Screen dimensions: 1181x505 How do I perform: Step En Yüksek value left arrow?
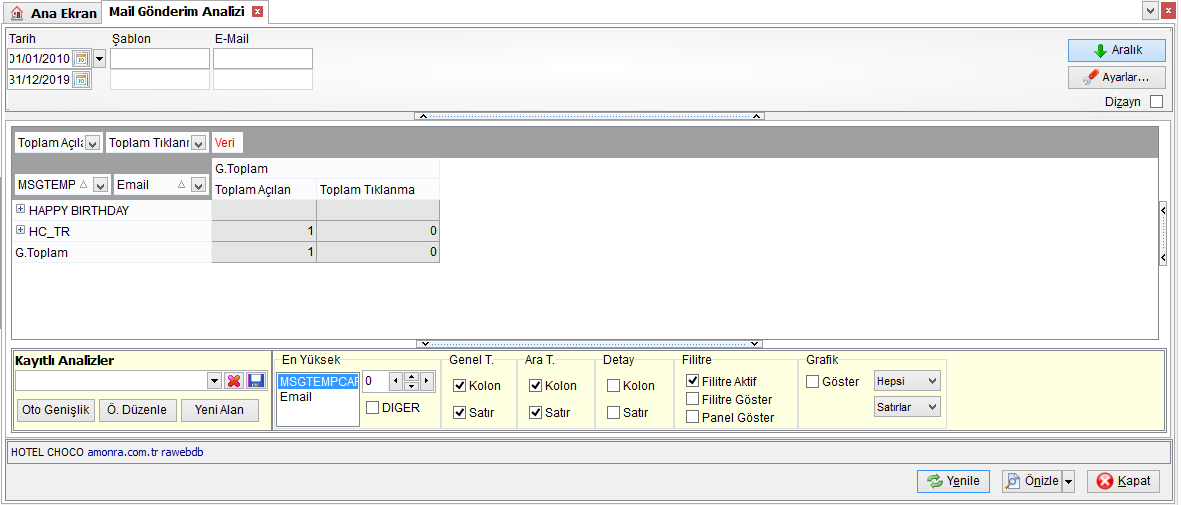point(395,381)
